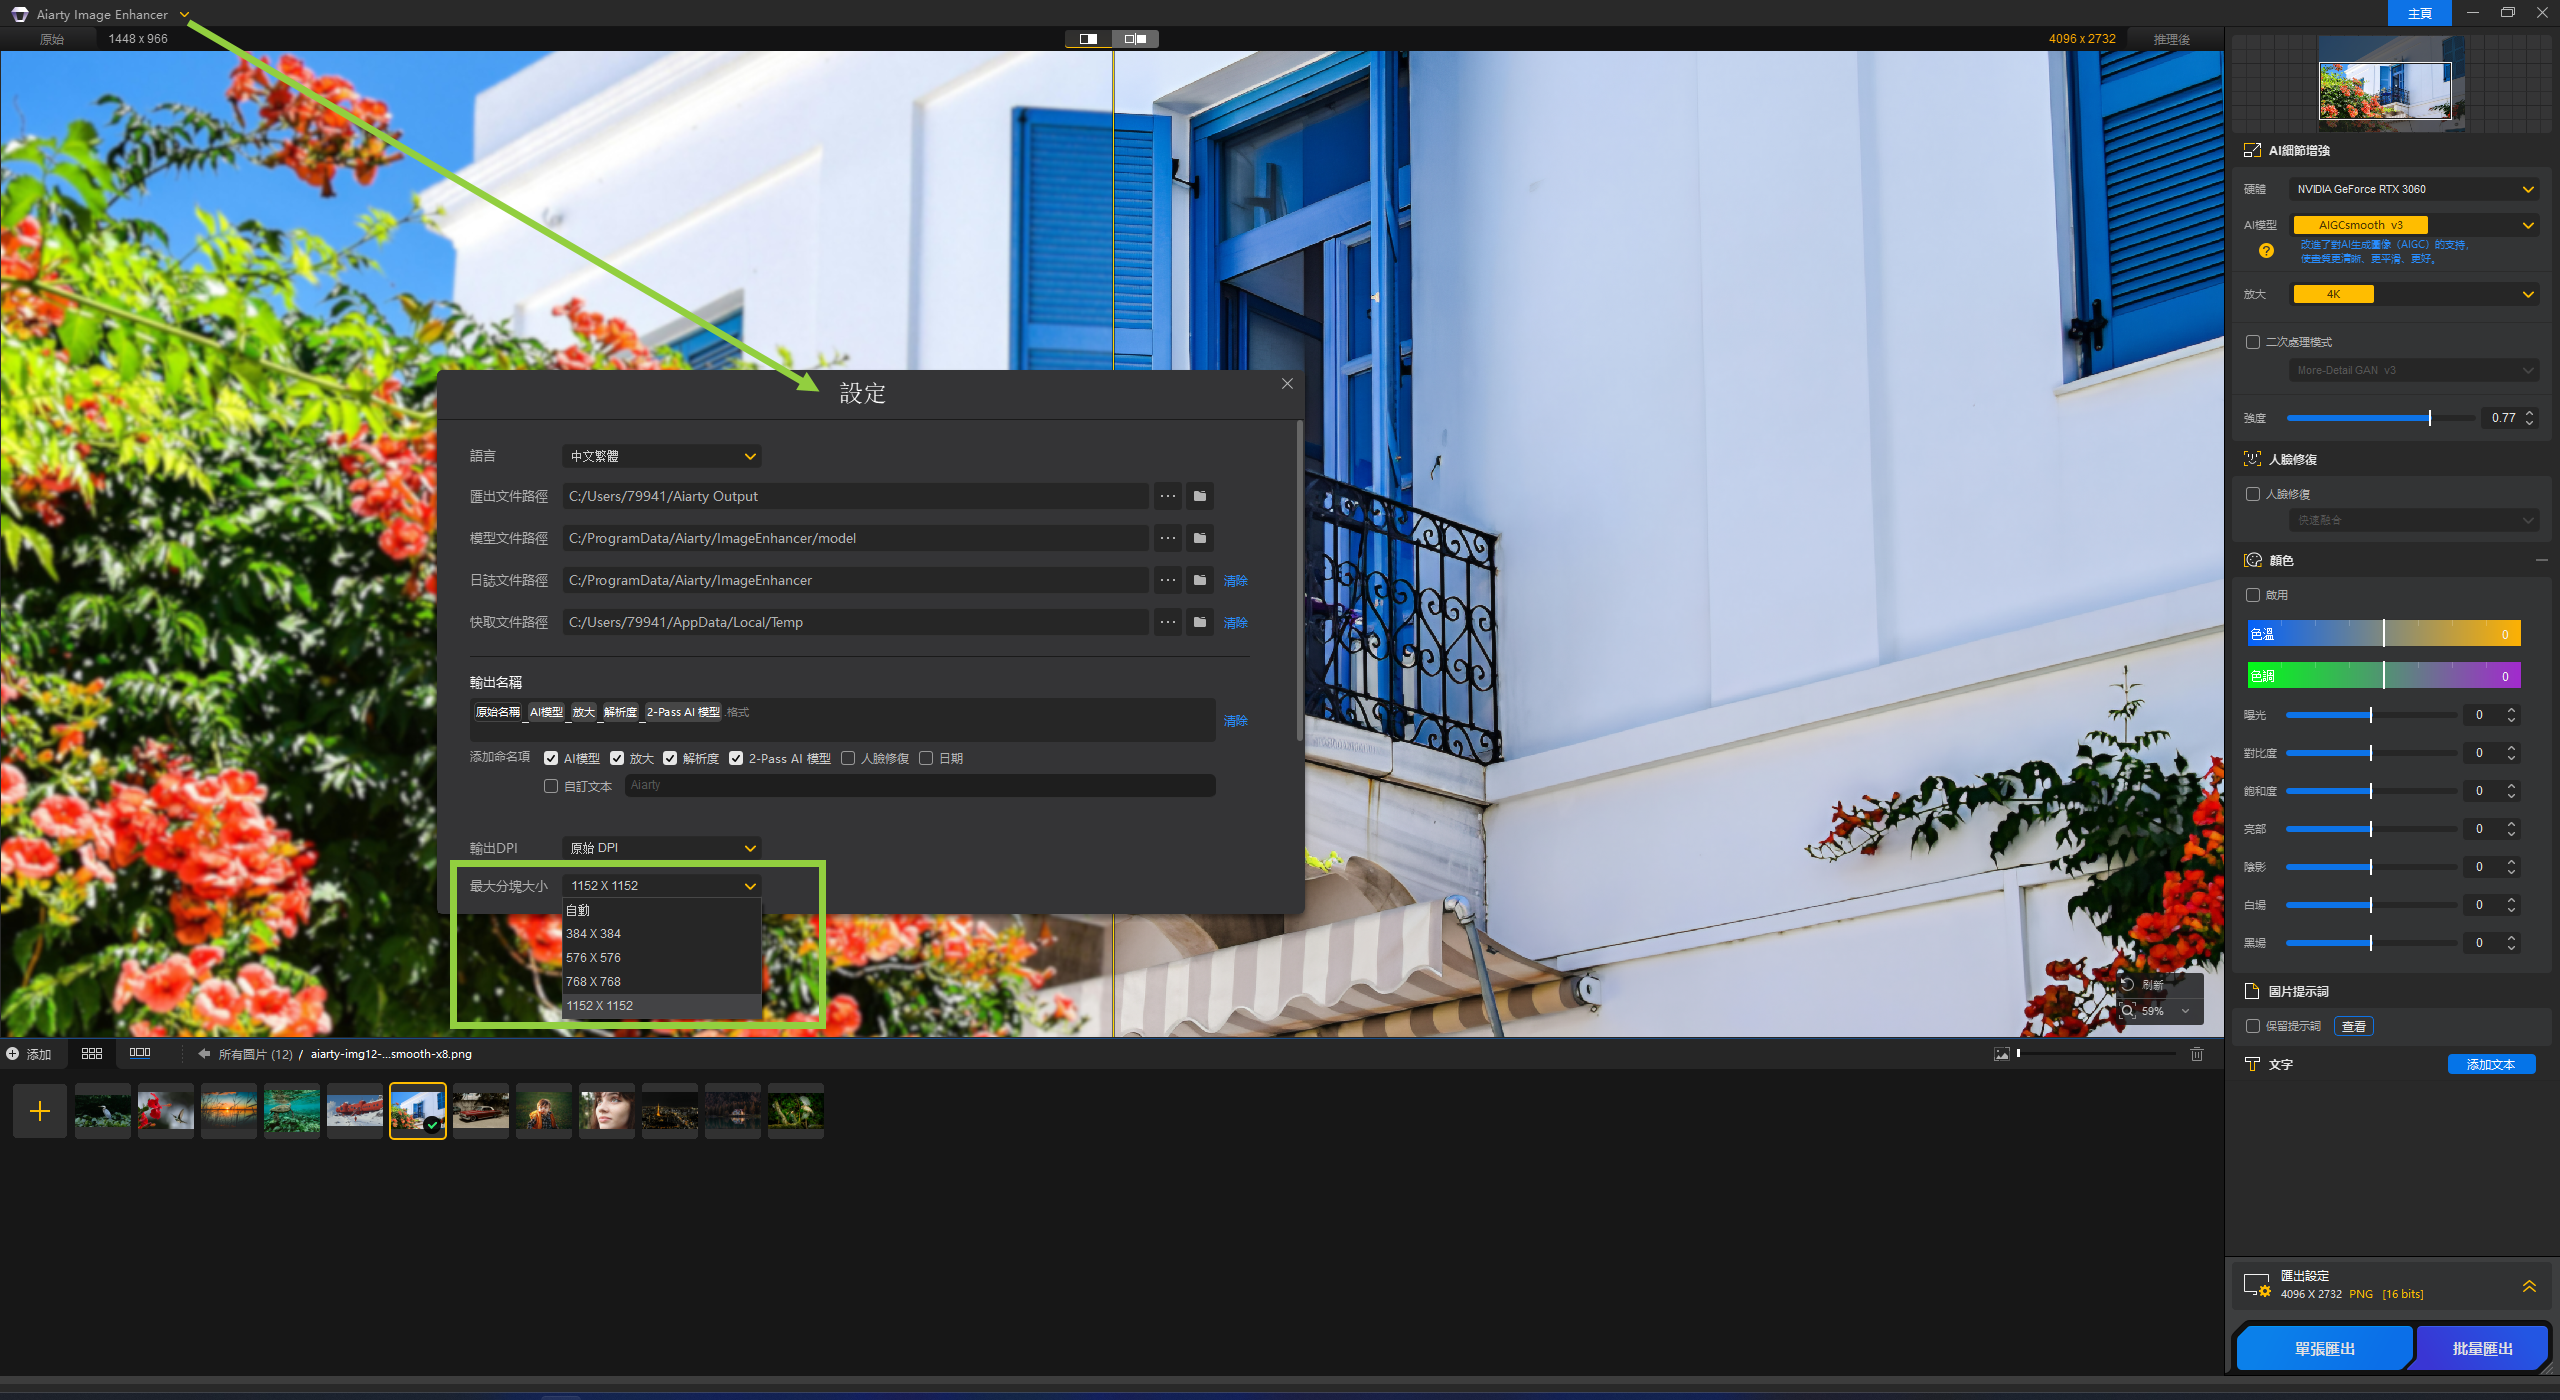
Task: Click the AI model help question icon
Action: point(2266,251)
